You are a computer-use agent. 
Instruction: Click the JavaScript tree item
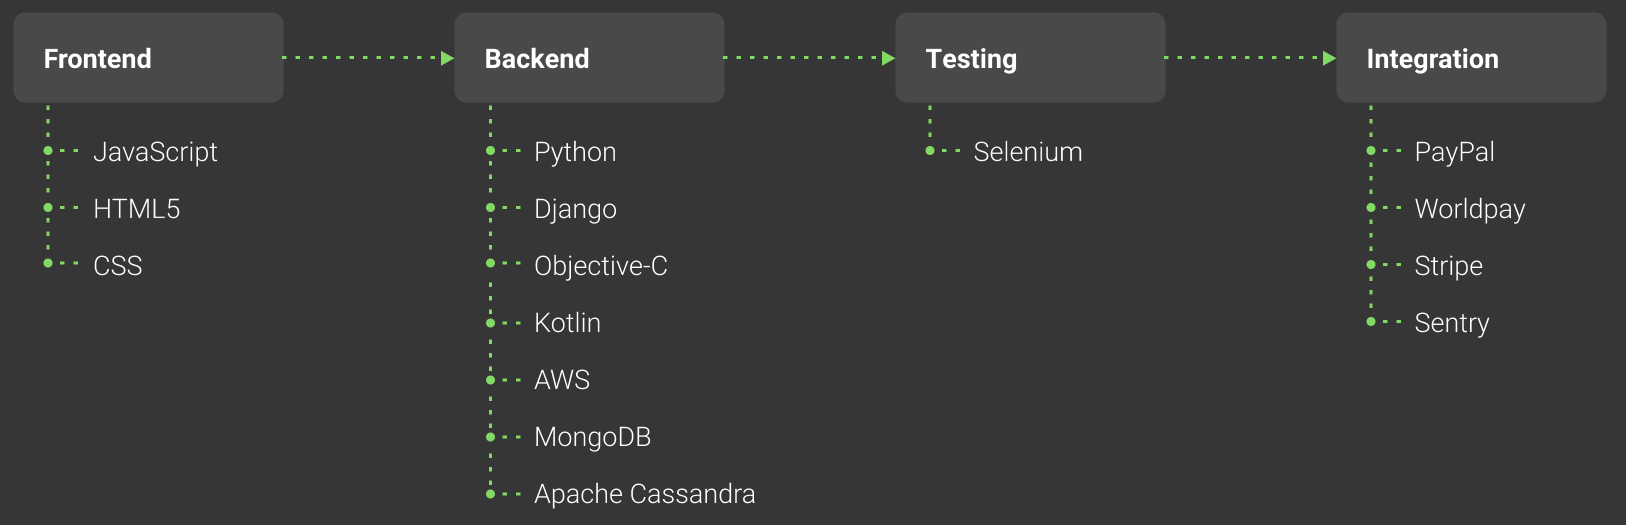155,152
